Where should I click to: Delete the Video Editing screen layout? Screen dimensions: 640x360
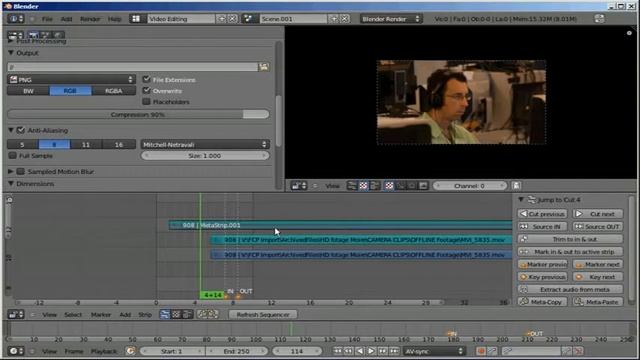[x=232, y=19]
